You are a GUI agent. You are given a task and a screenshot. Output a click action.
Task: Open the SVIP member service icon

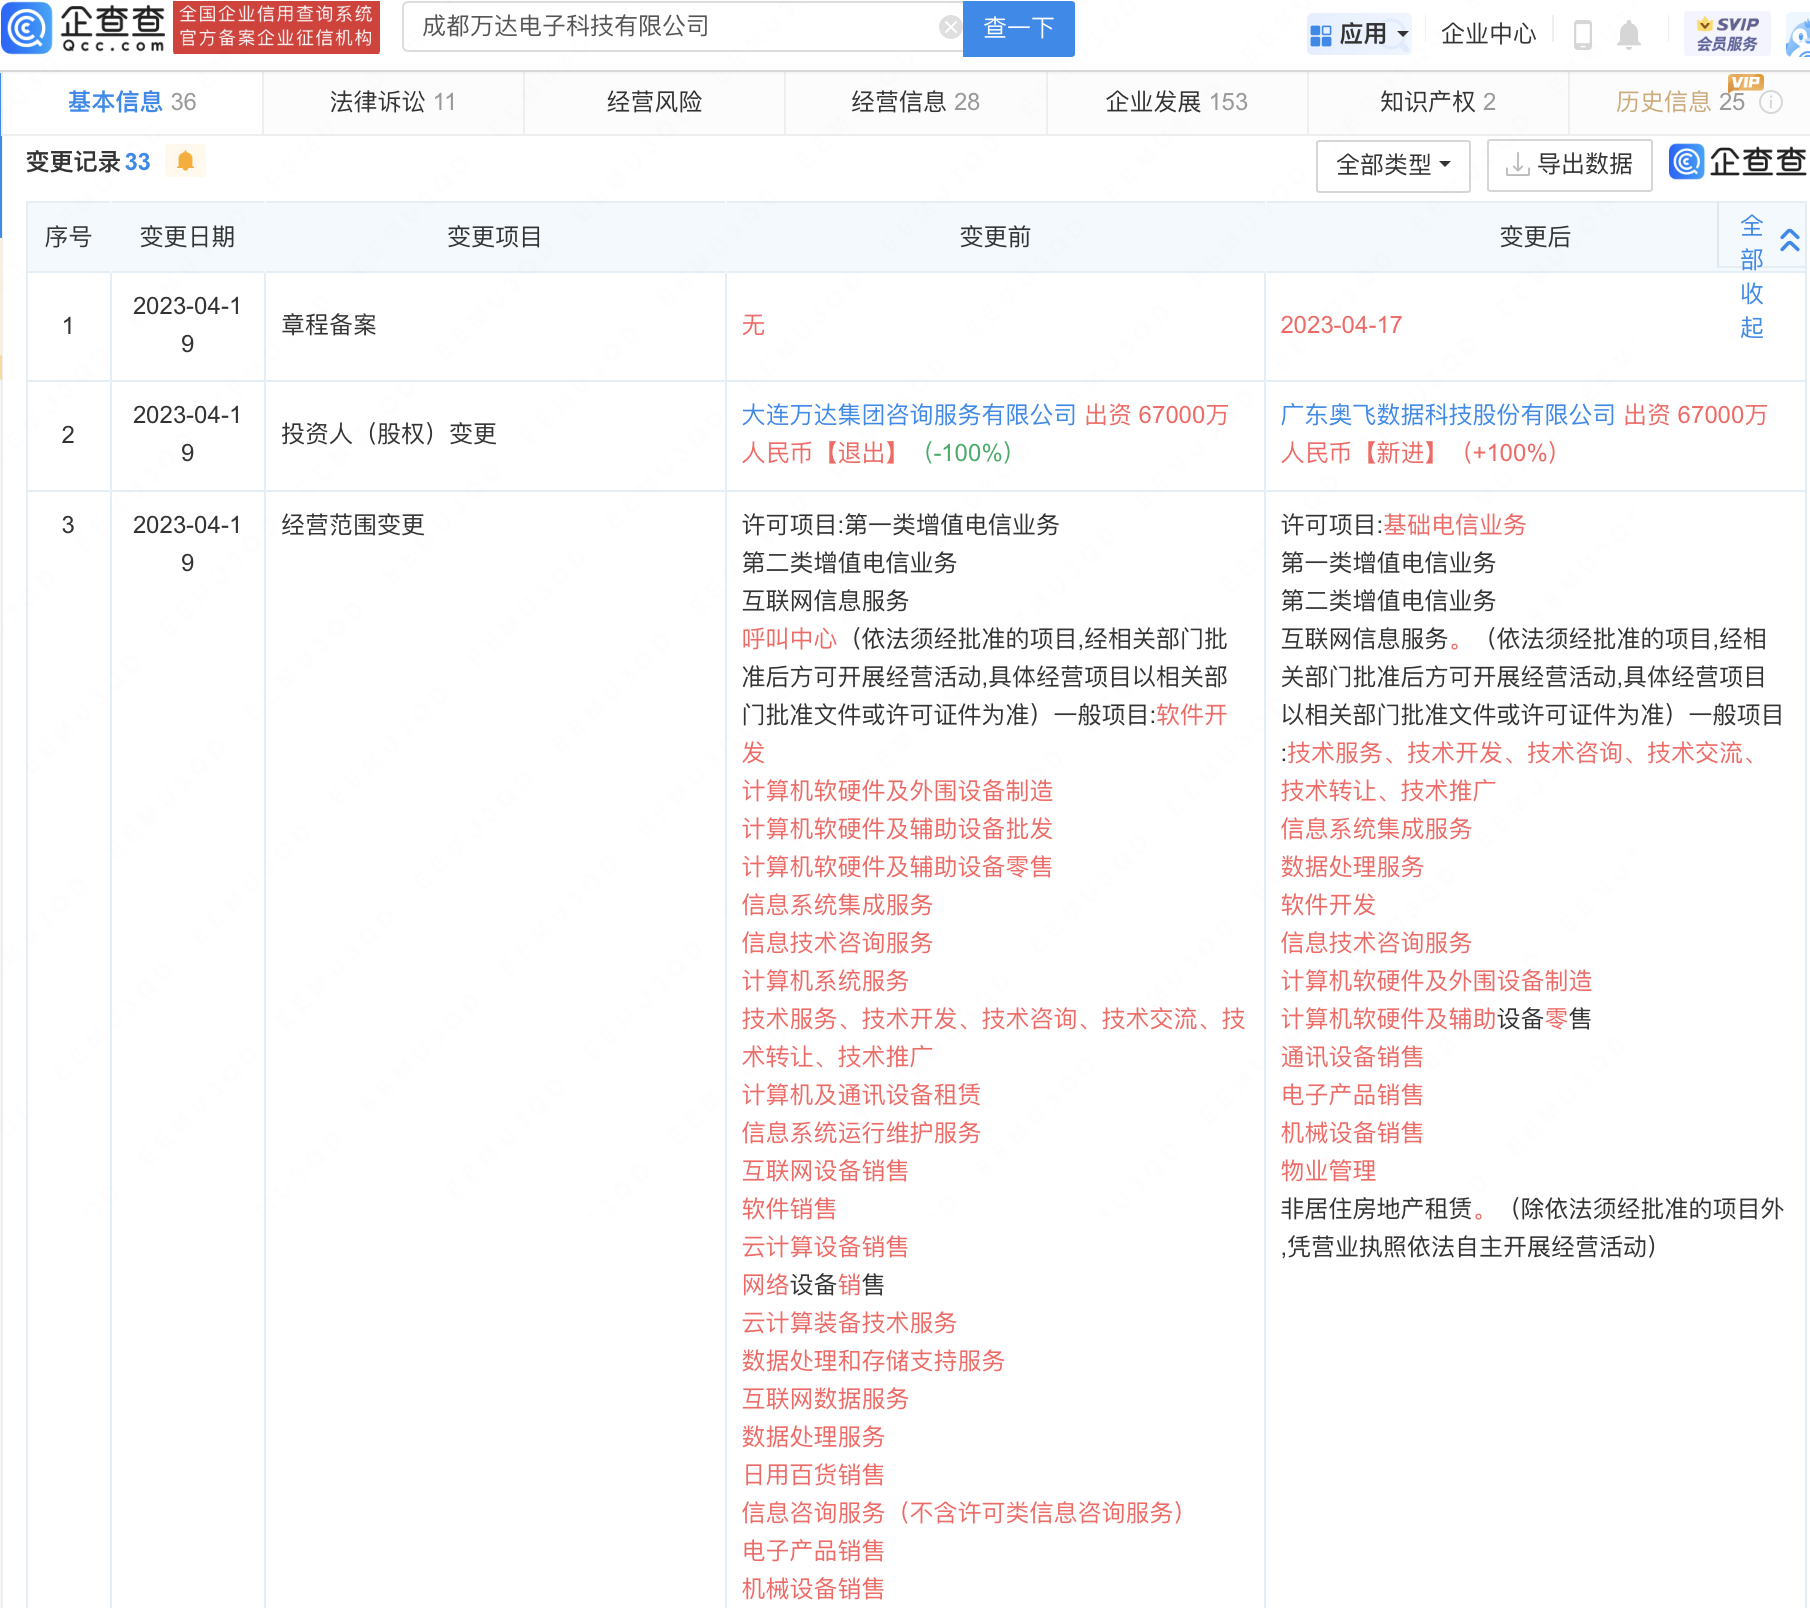pos(1727,34)
